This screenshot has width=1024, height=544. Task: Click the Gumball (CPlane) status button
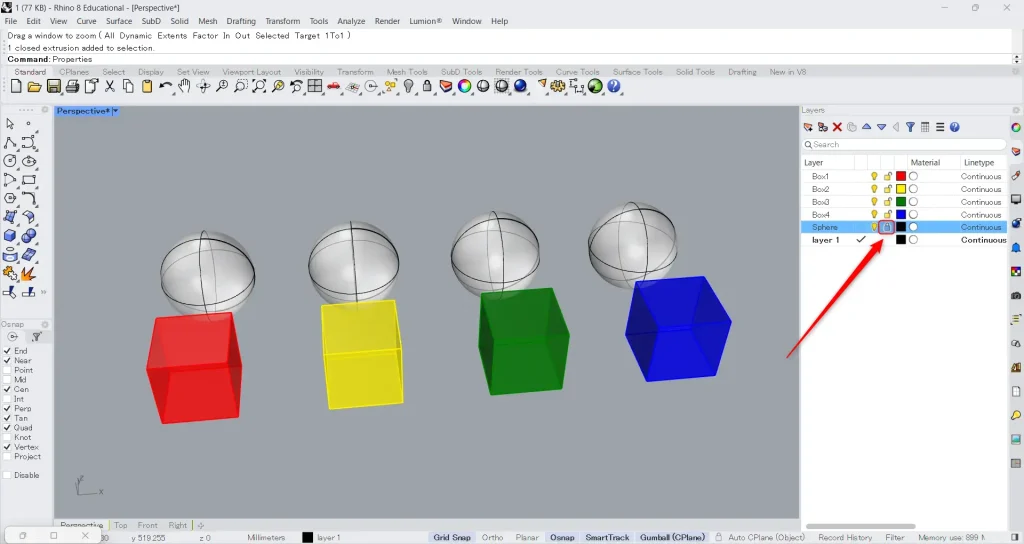(x=673, y=537)
